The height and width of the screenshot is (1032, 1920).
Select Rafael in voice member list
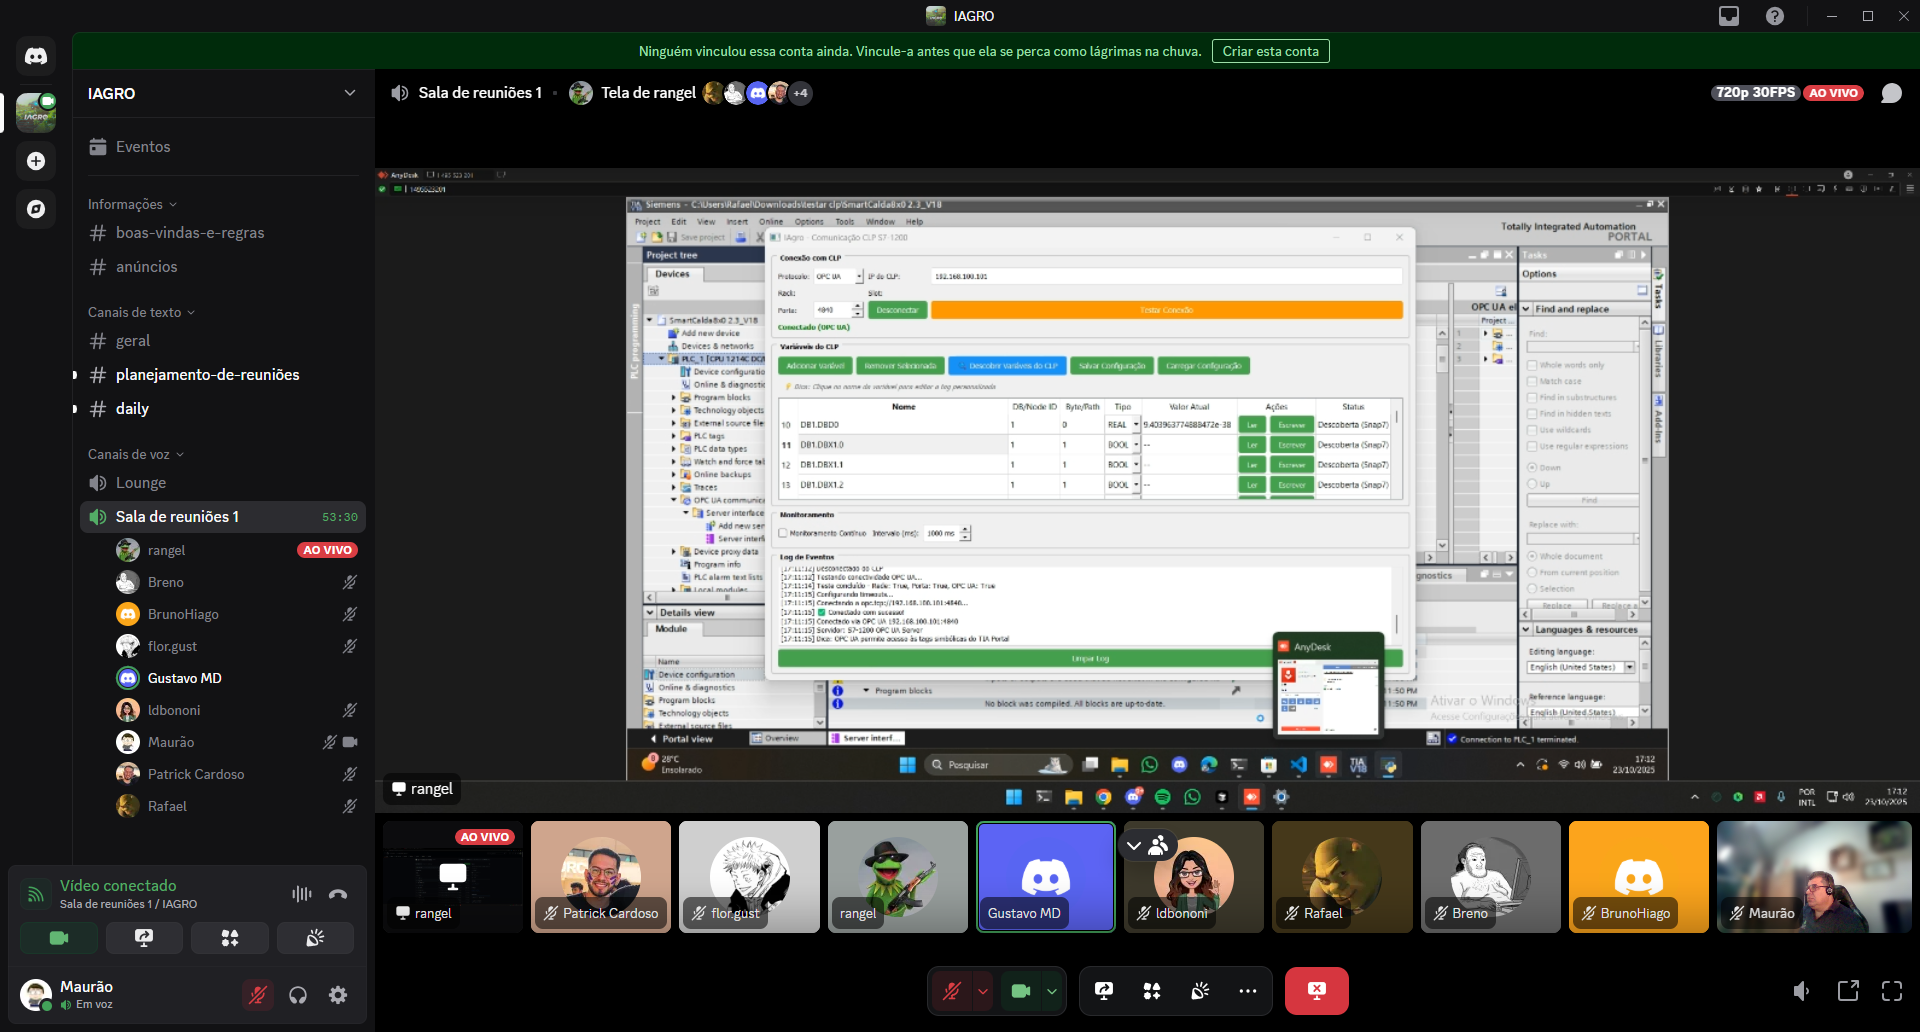[237, 806]
